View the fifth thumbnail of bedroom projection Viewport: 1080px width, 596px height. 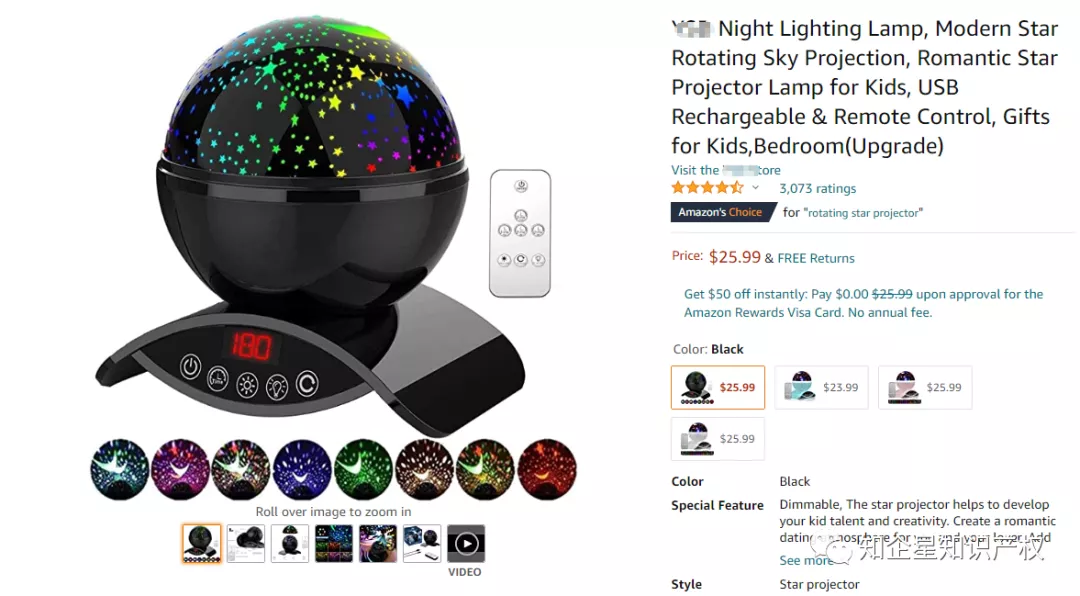[378, 544]
